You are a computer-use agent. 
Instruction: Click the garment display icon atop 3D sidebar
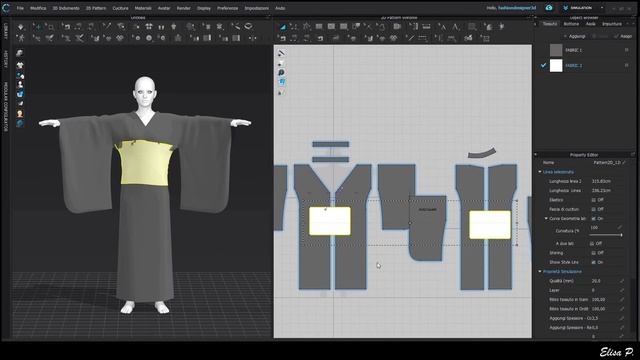[x=20, y=53]
